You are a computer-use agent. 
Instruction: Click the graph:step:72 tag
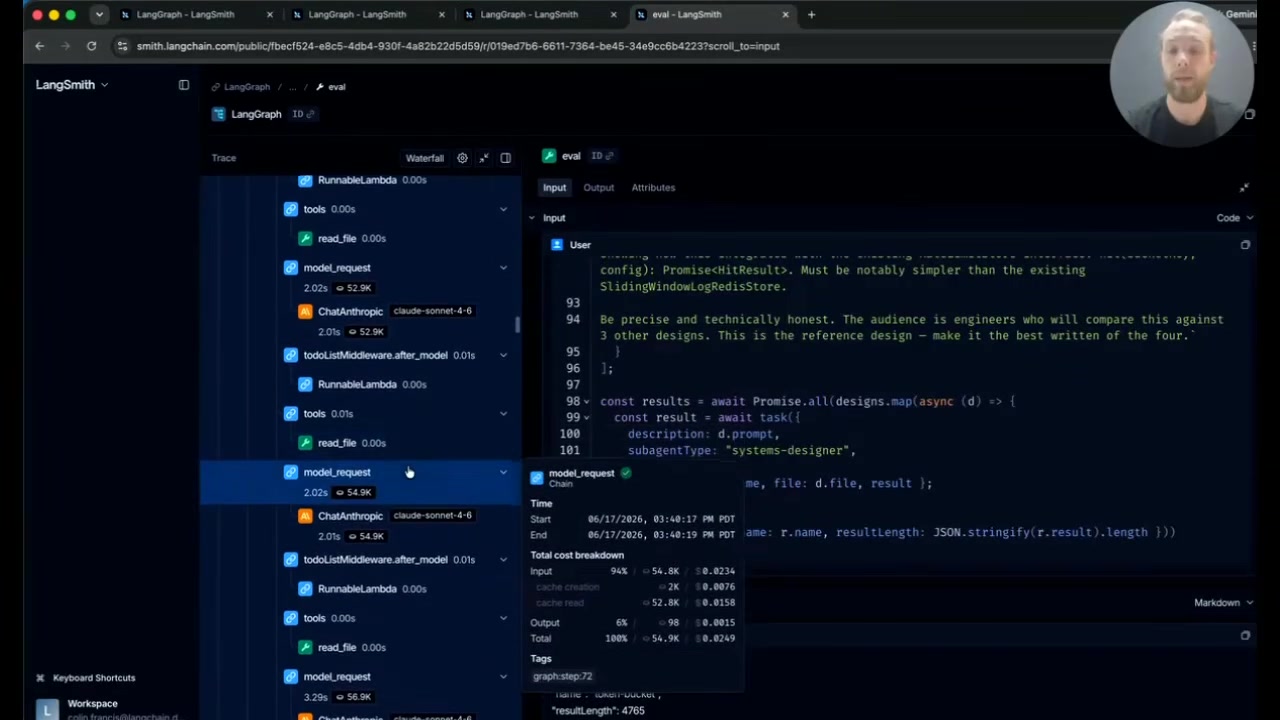tap(562, 677)
